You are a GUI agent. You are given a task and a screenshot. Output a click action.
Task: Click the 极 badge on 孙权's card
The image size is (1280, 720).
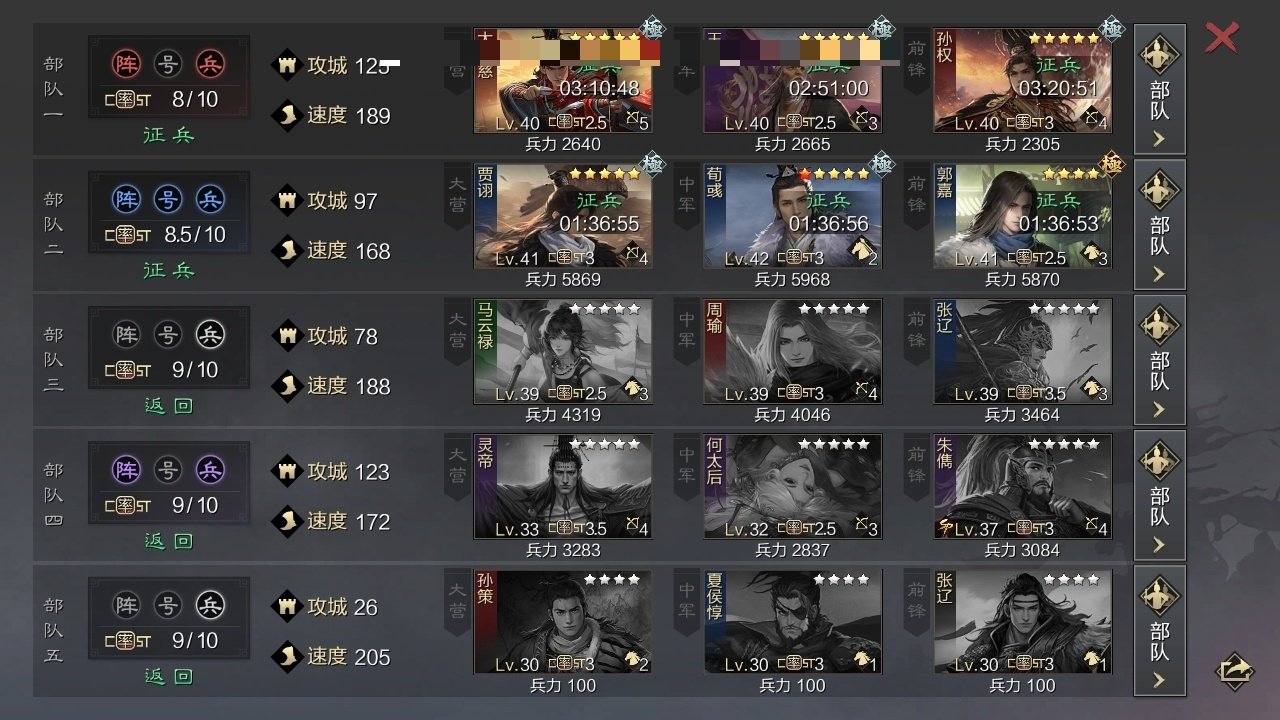click(1111, 29)
